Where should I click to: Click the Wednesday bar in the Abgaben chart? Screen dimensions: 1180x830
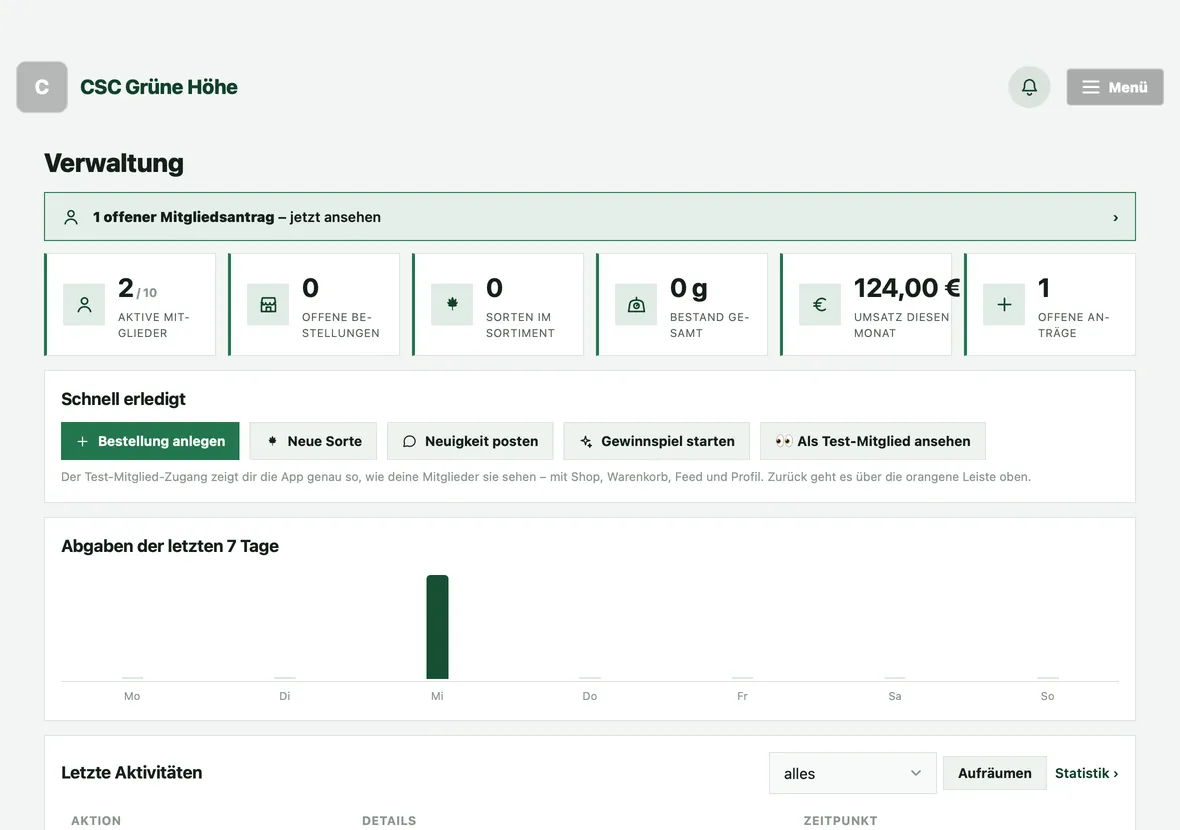click(x=437, y=627)
